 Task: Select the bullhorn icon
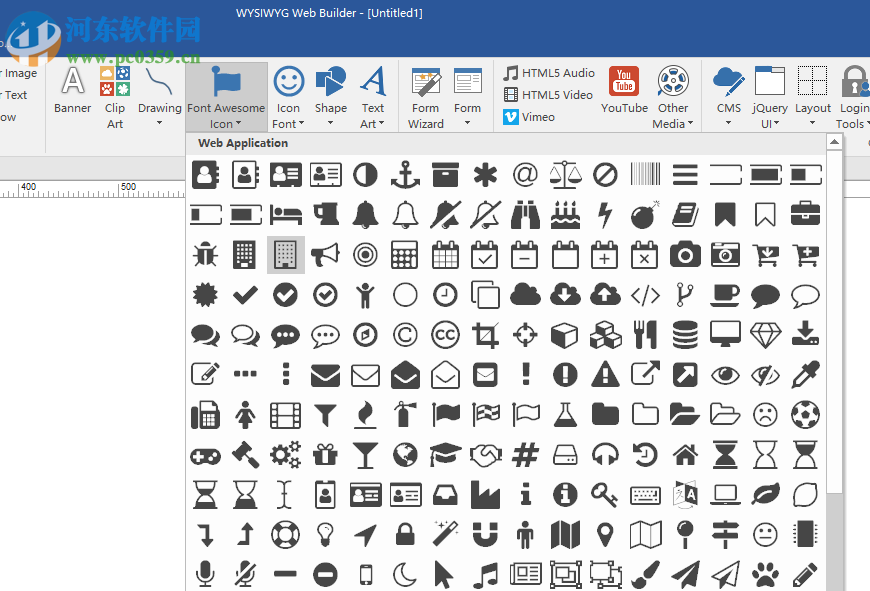coord(325,254)
